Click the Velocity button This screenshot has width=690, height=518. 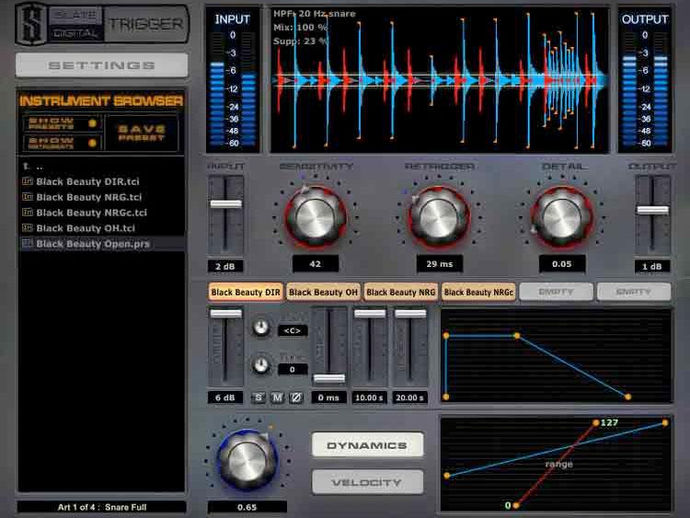[x=367, y=483]
